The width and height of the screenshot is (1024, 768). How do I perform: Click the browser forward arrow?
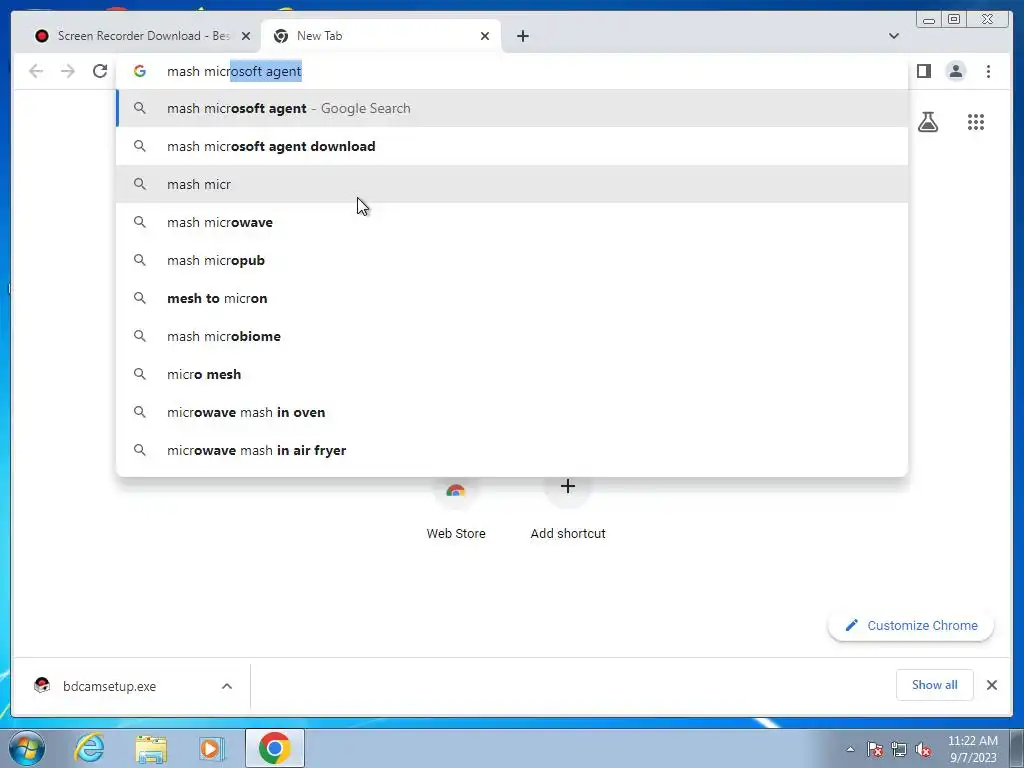point(68,71)
